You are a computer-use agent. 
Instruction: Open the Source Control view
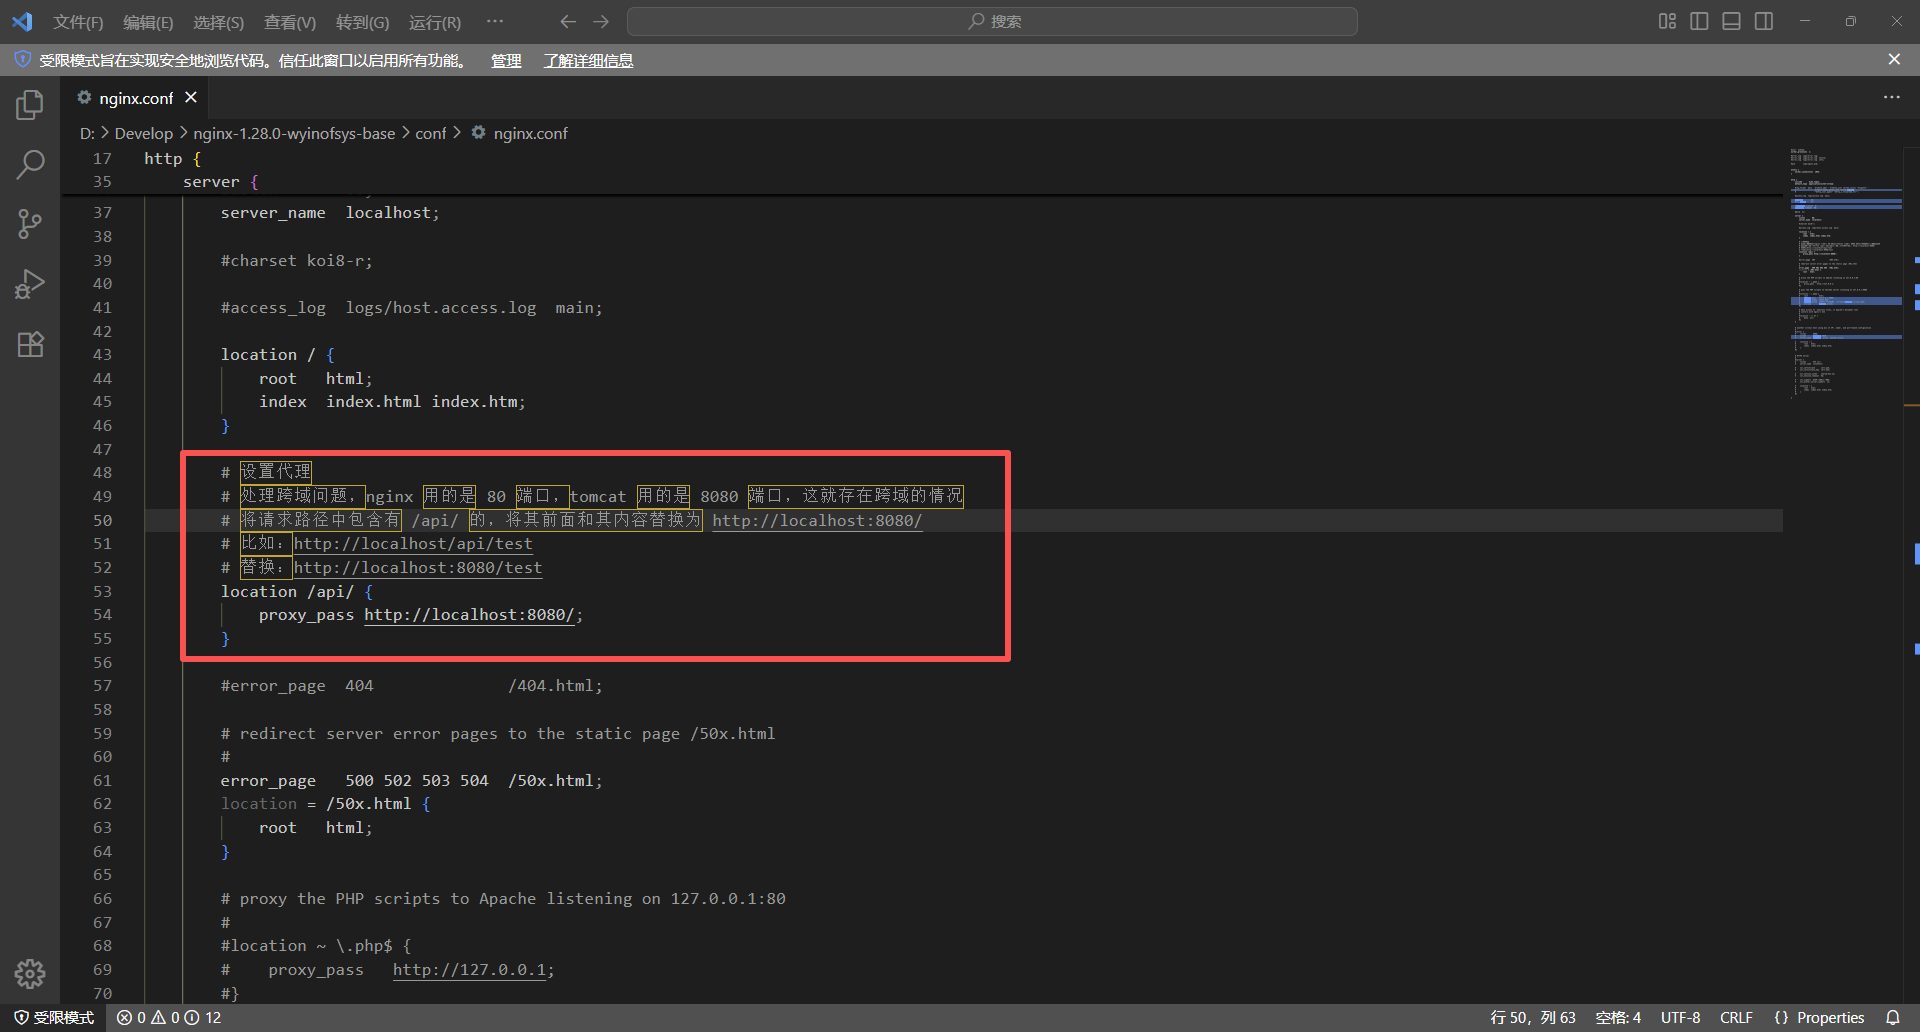pos(30,223)
